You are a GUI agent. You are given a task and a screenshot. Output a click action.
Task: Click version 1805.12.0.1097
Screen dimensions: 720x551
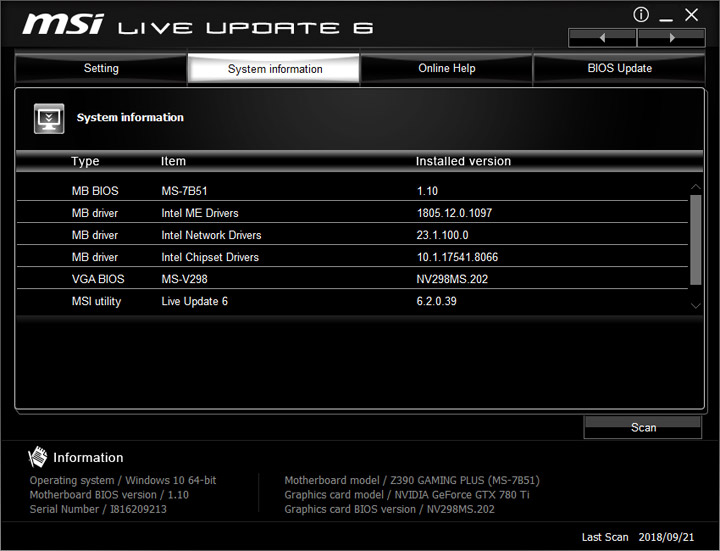[x=454, y=213]
